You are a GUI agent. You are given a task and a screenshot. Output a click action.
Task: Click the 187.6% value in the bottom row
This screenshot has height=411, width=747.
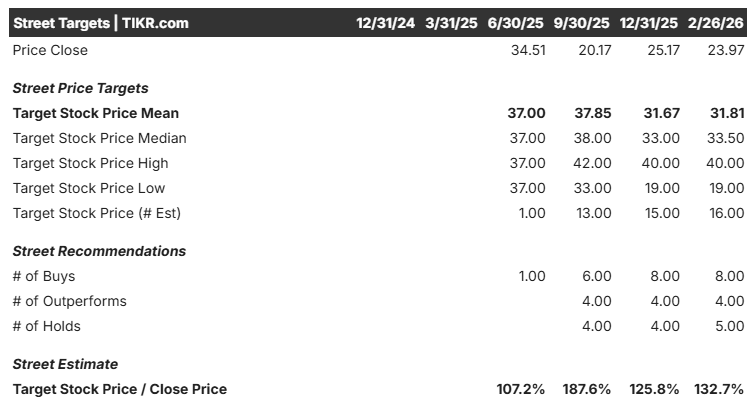coord(589,389)
